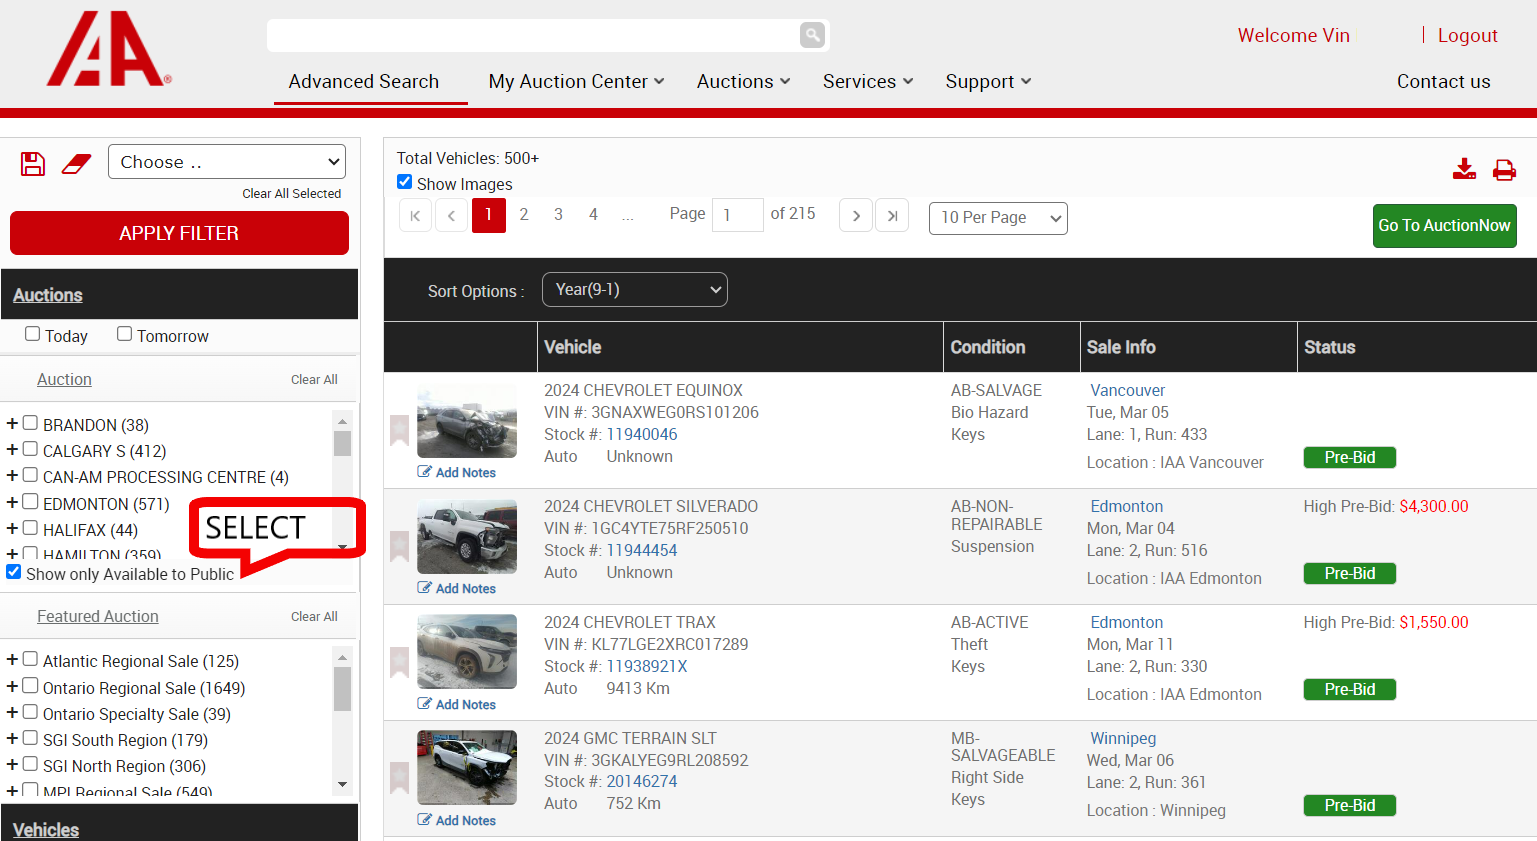Open the Chevrolet Silverado thumbnail image

click(467, 536)
